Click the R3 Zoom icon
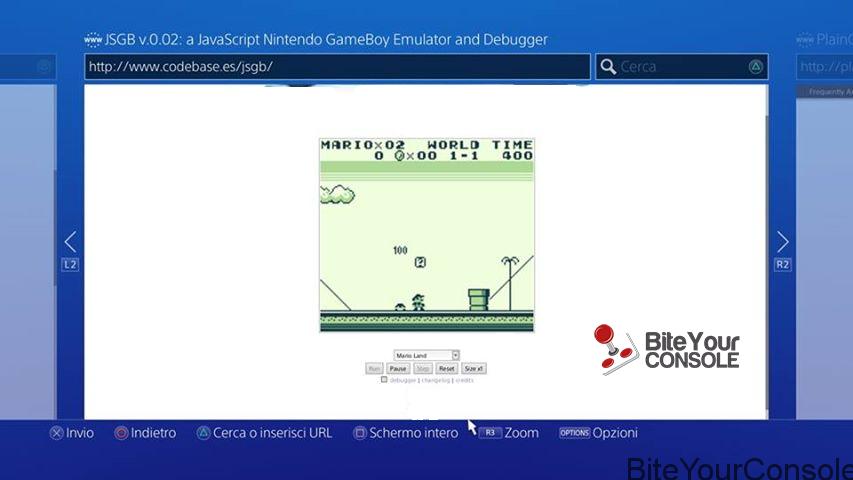 click(490, 433)
